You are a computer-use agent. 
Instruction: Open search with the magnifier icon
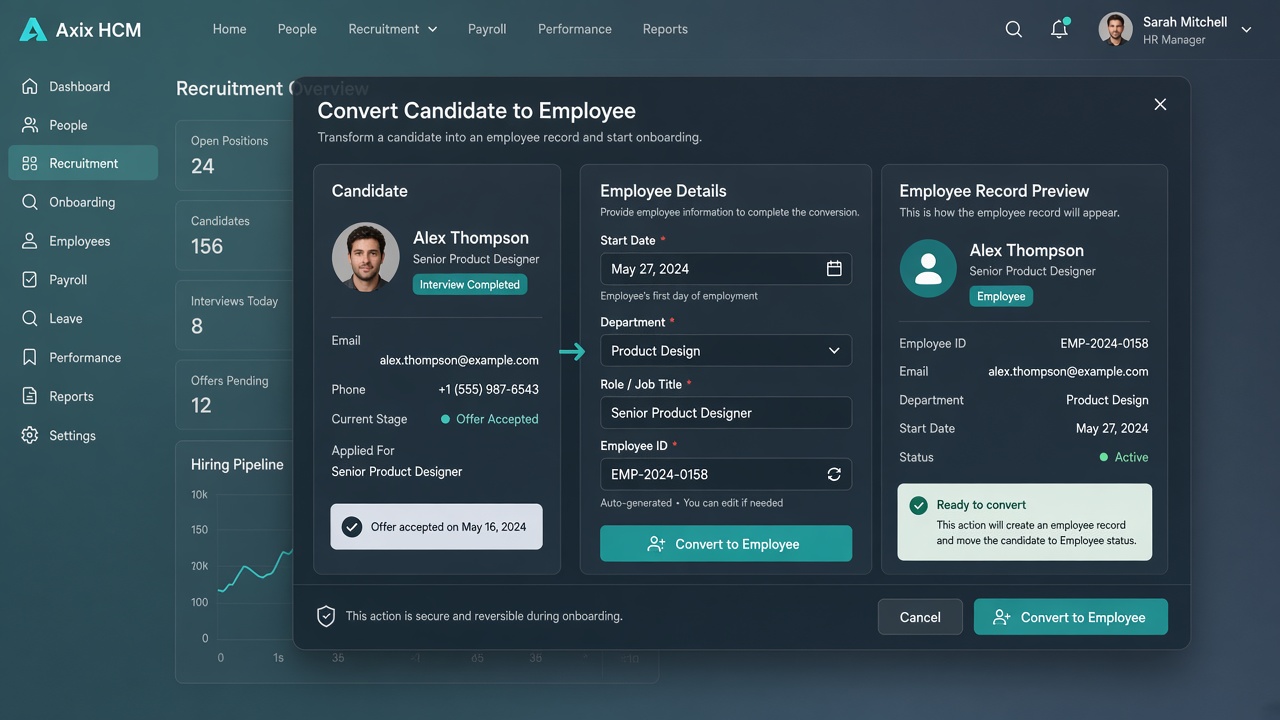coord(1013,29)
